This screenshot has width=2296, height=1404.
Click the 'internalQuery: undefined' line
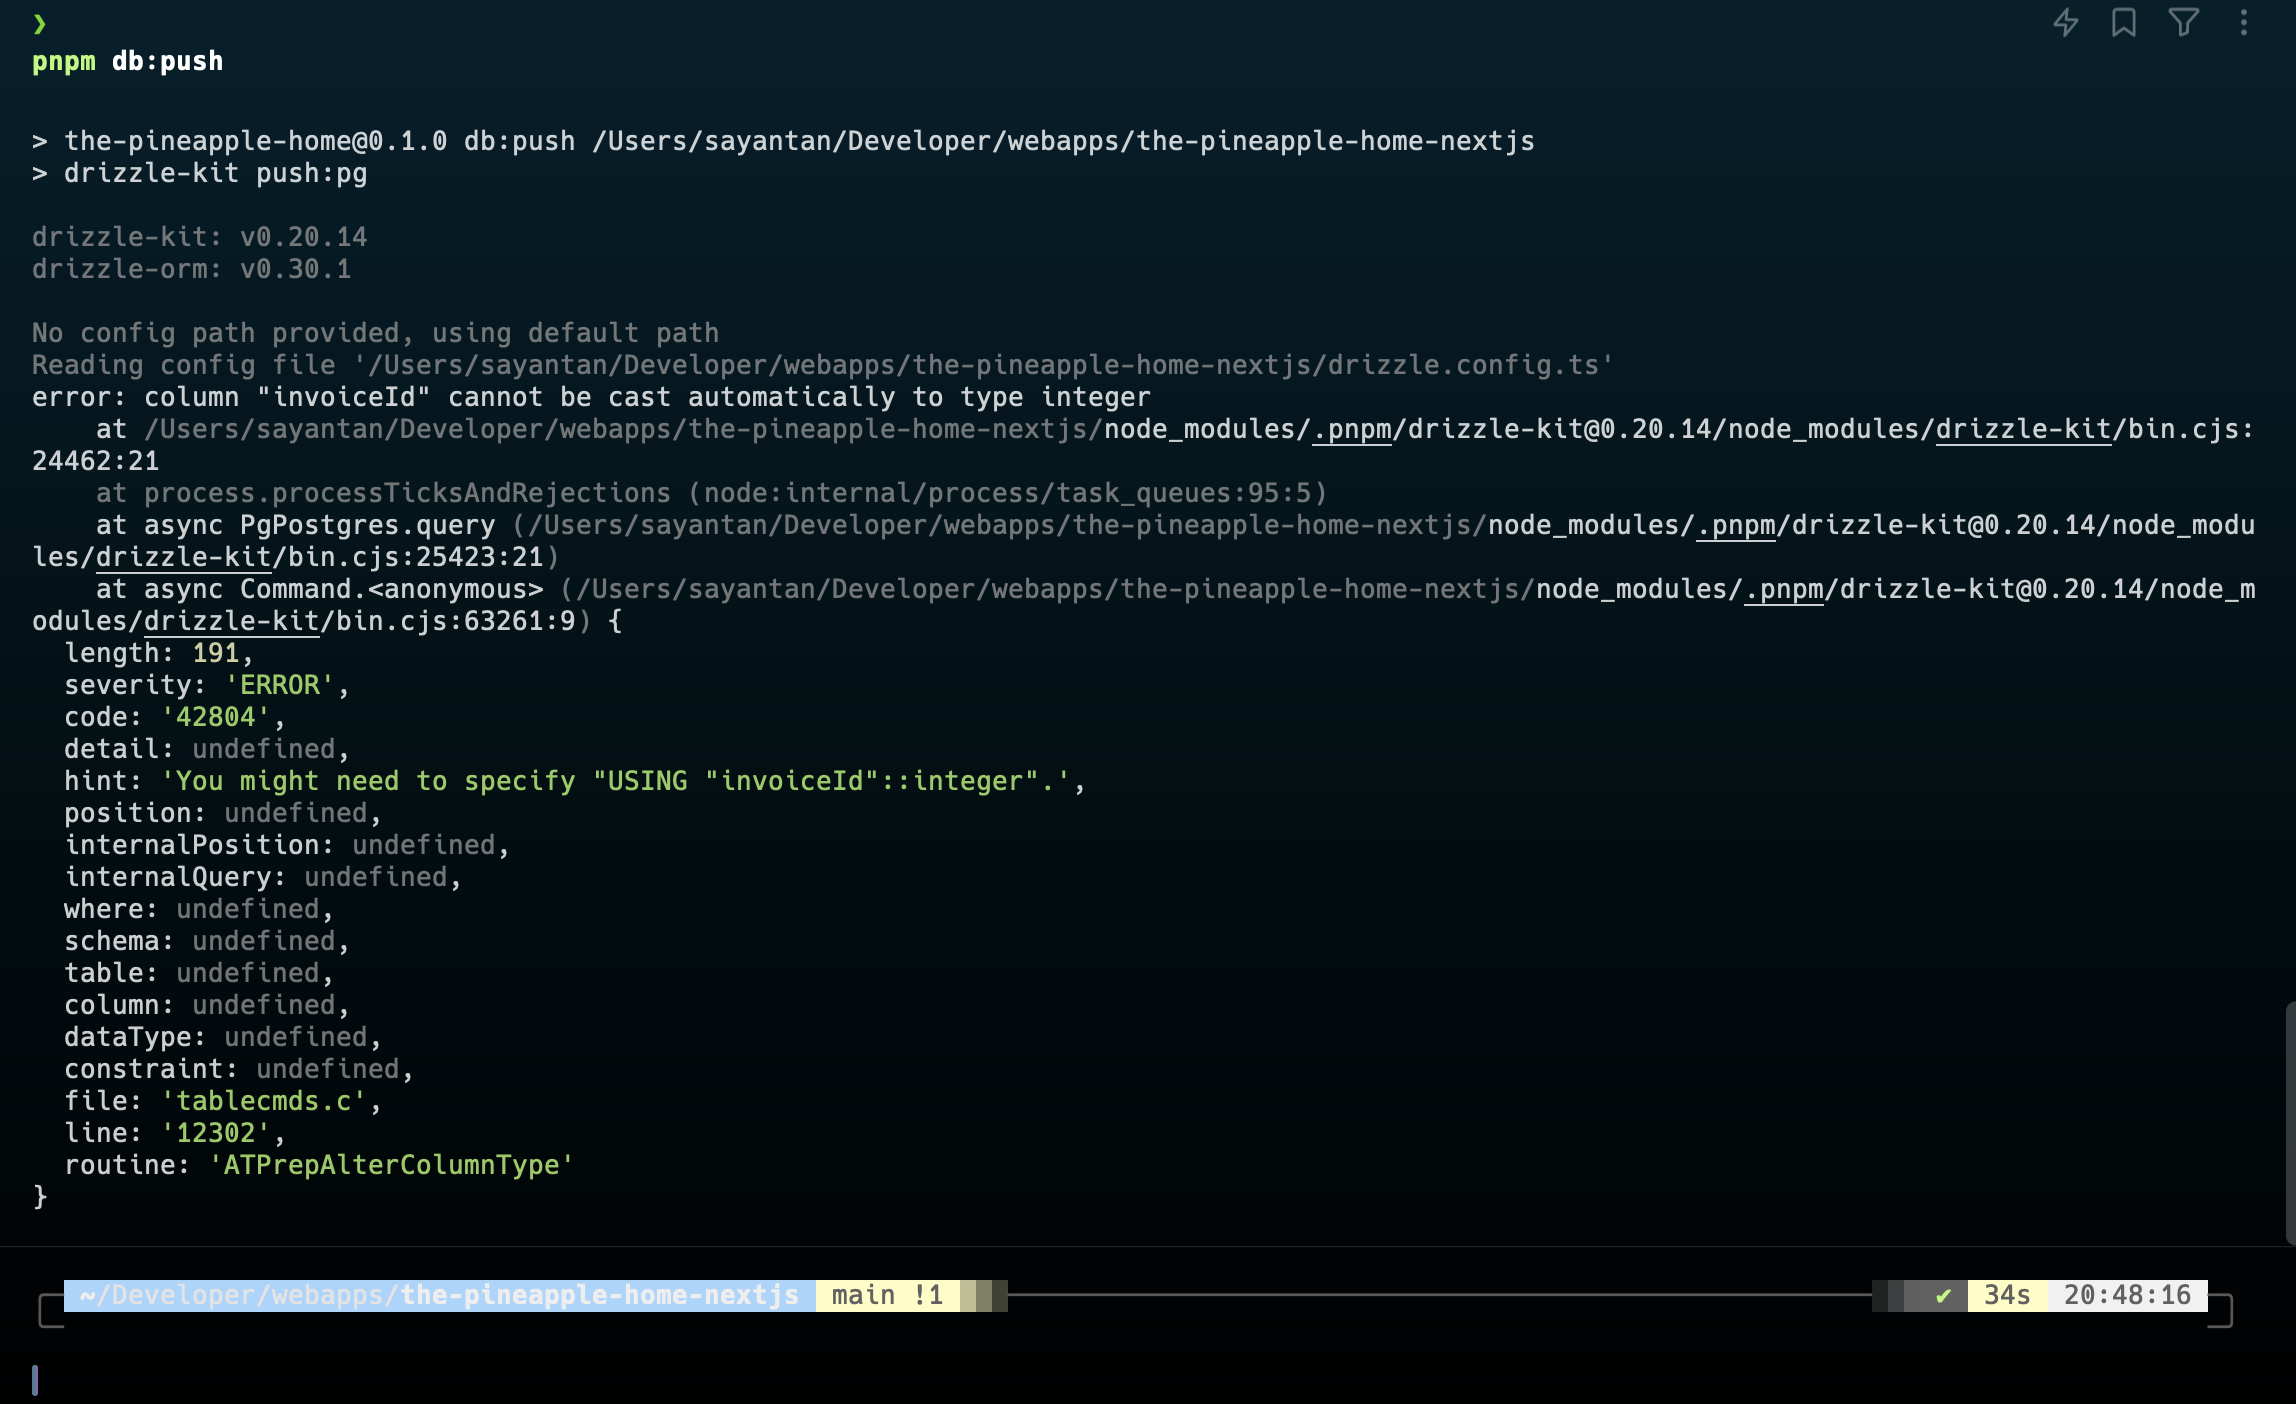264,877
